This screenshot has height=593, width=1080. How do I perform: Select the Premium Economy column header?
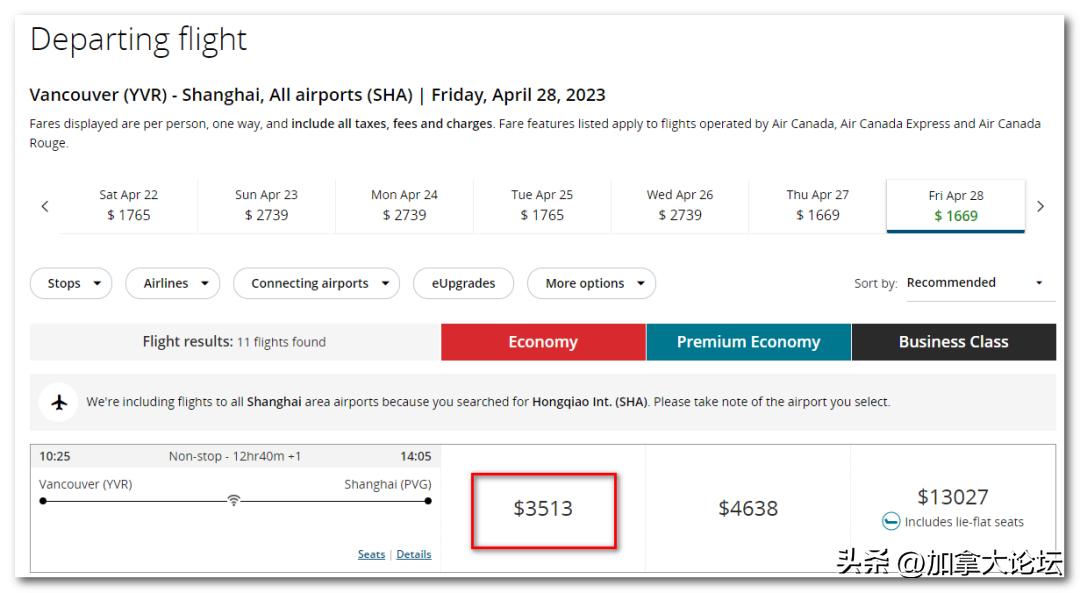coord(748,342)
